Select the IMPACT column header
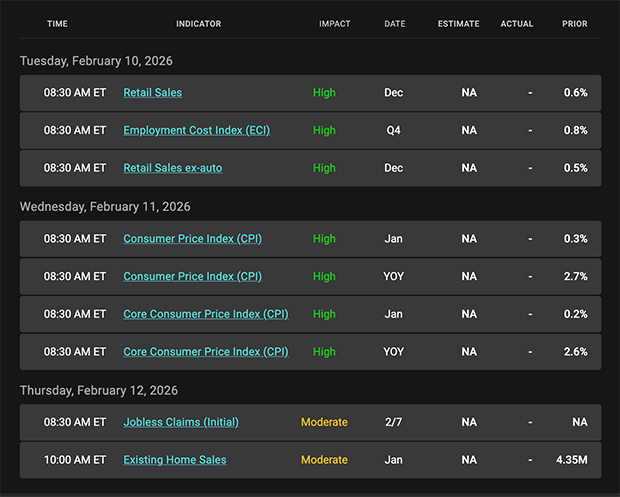Image resolution: width=620 pixels, height=497 pixels. [334, 24]
